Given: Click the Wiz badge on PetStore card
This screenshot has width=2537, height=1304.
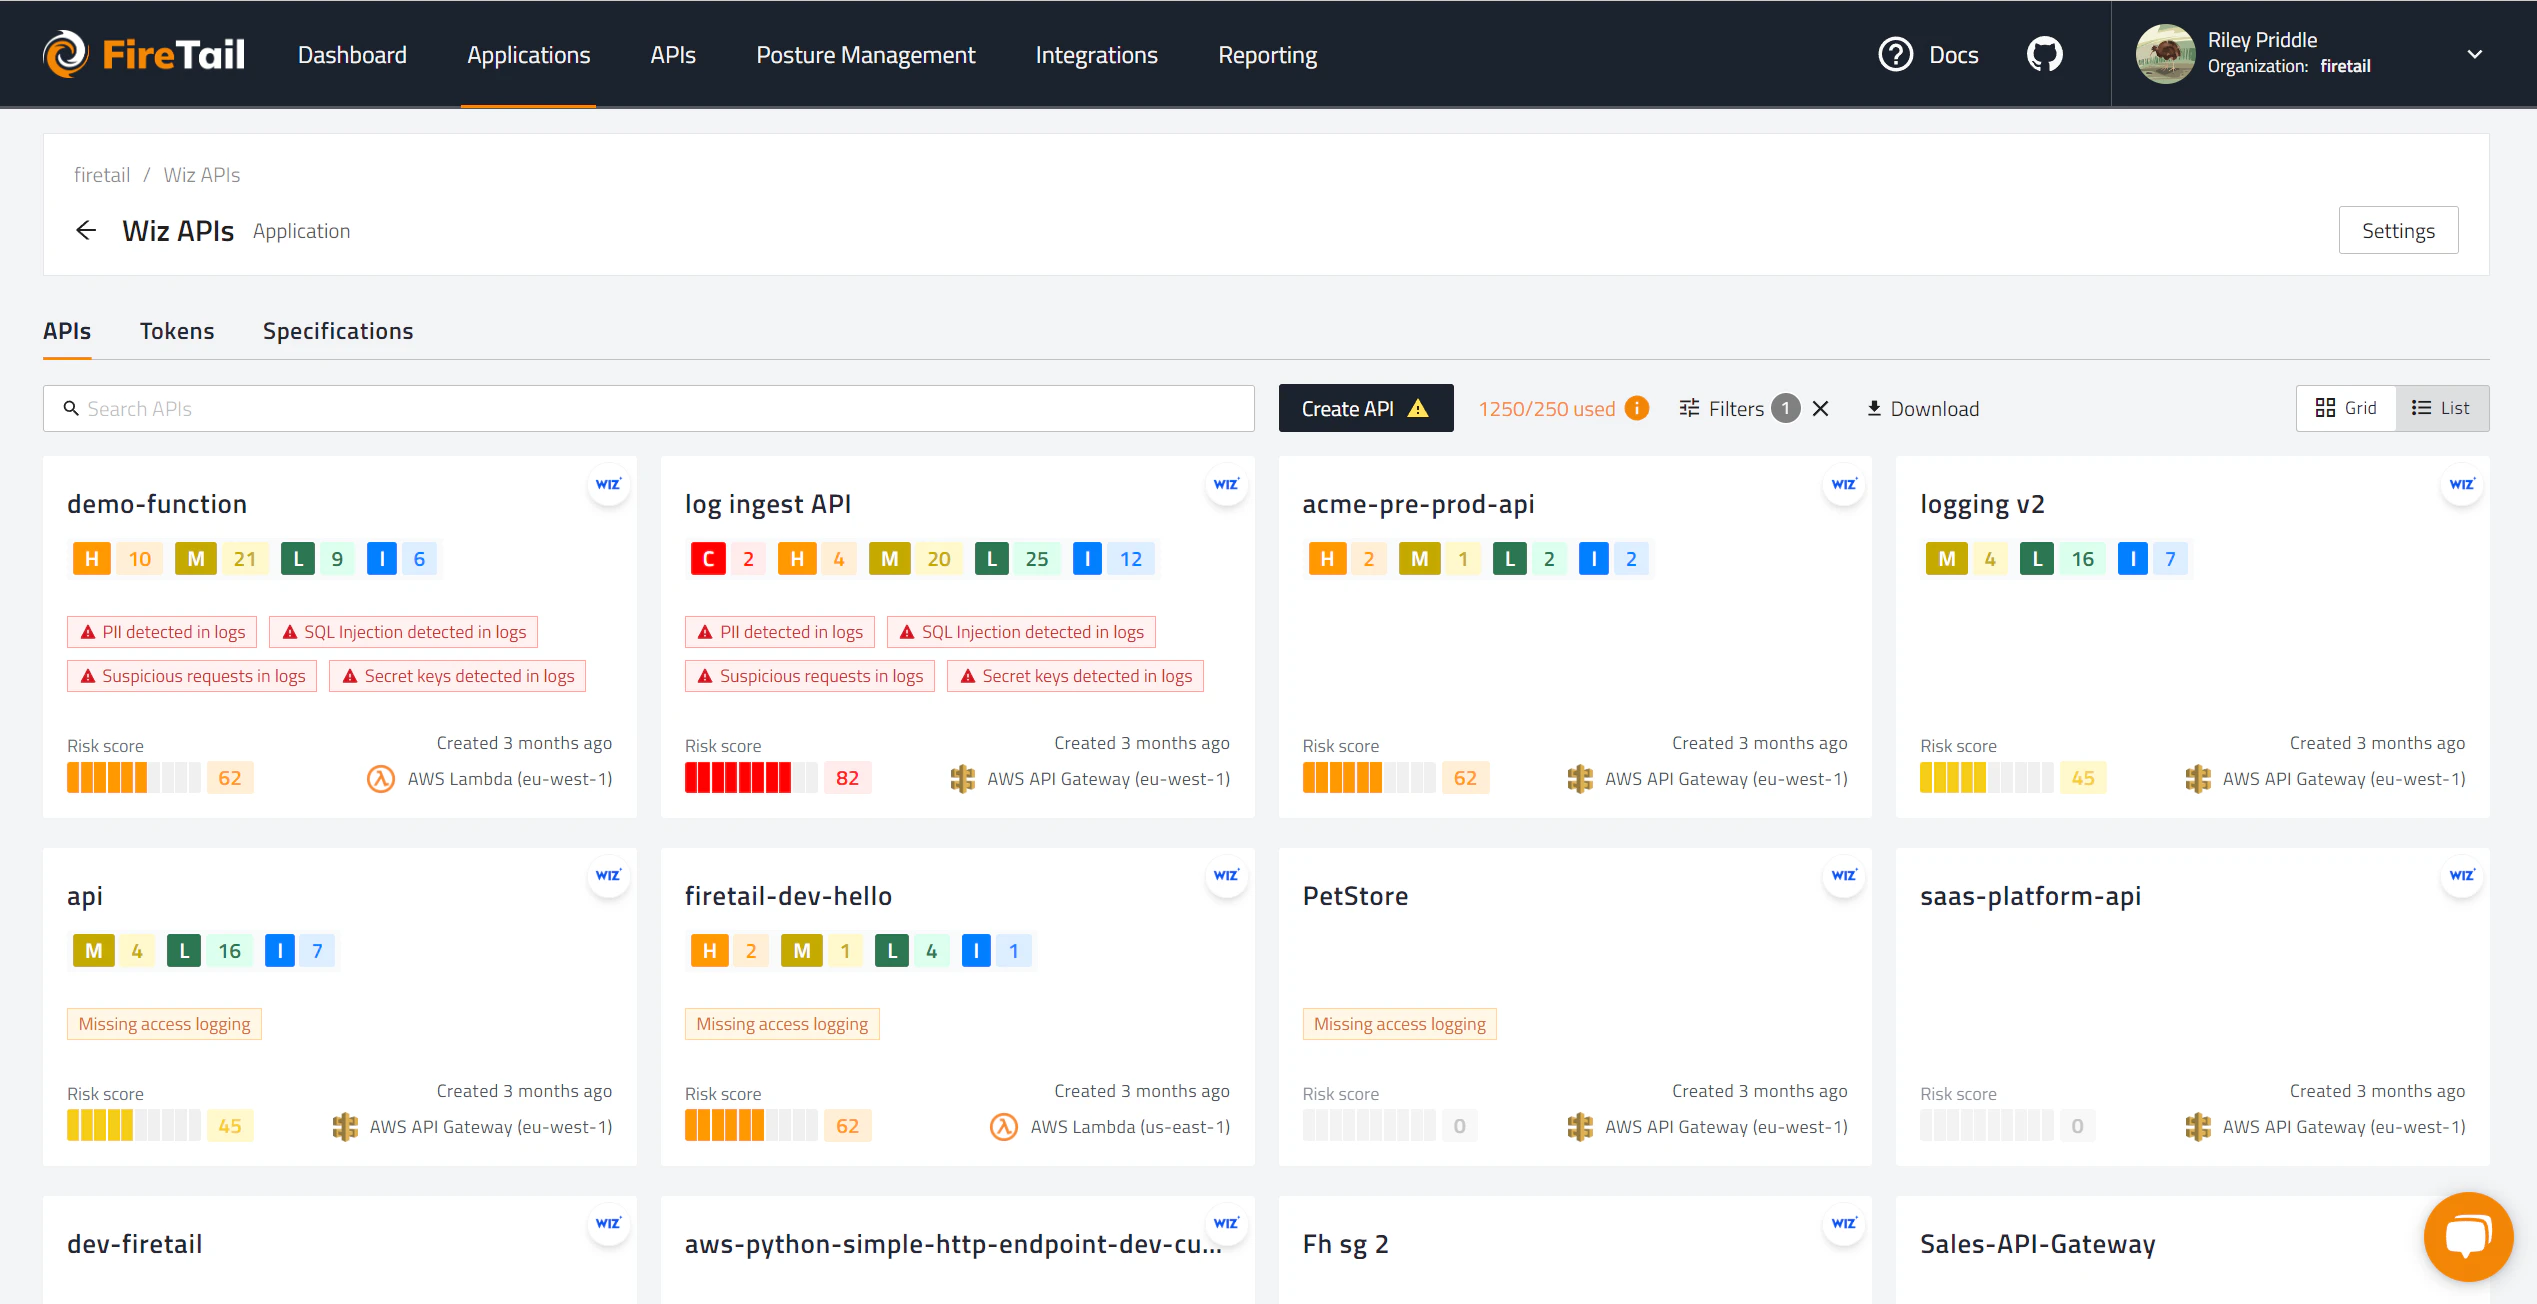Looking at the screenshot, I should (x=1844, y=875).
